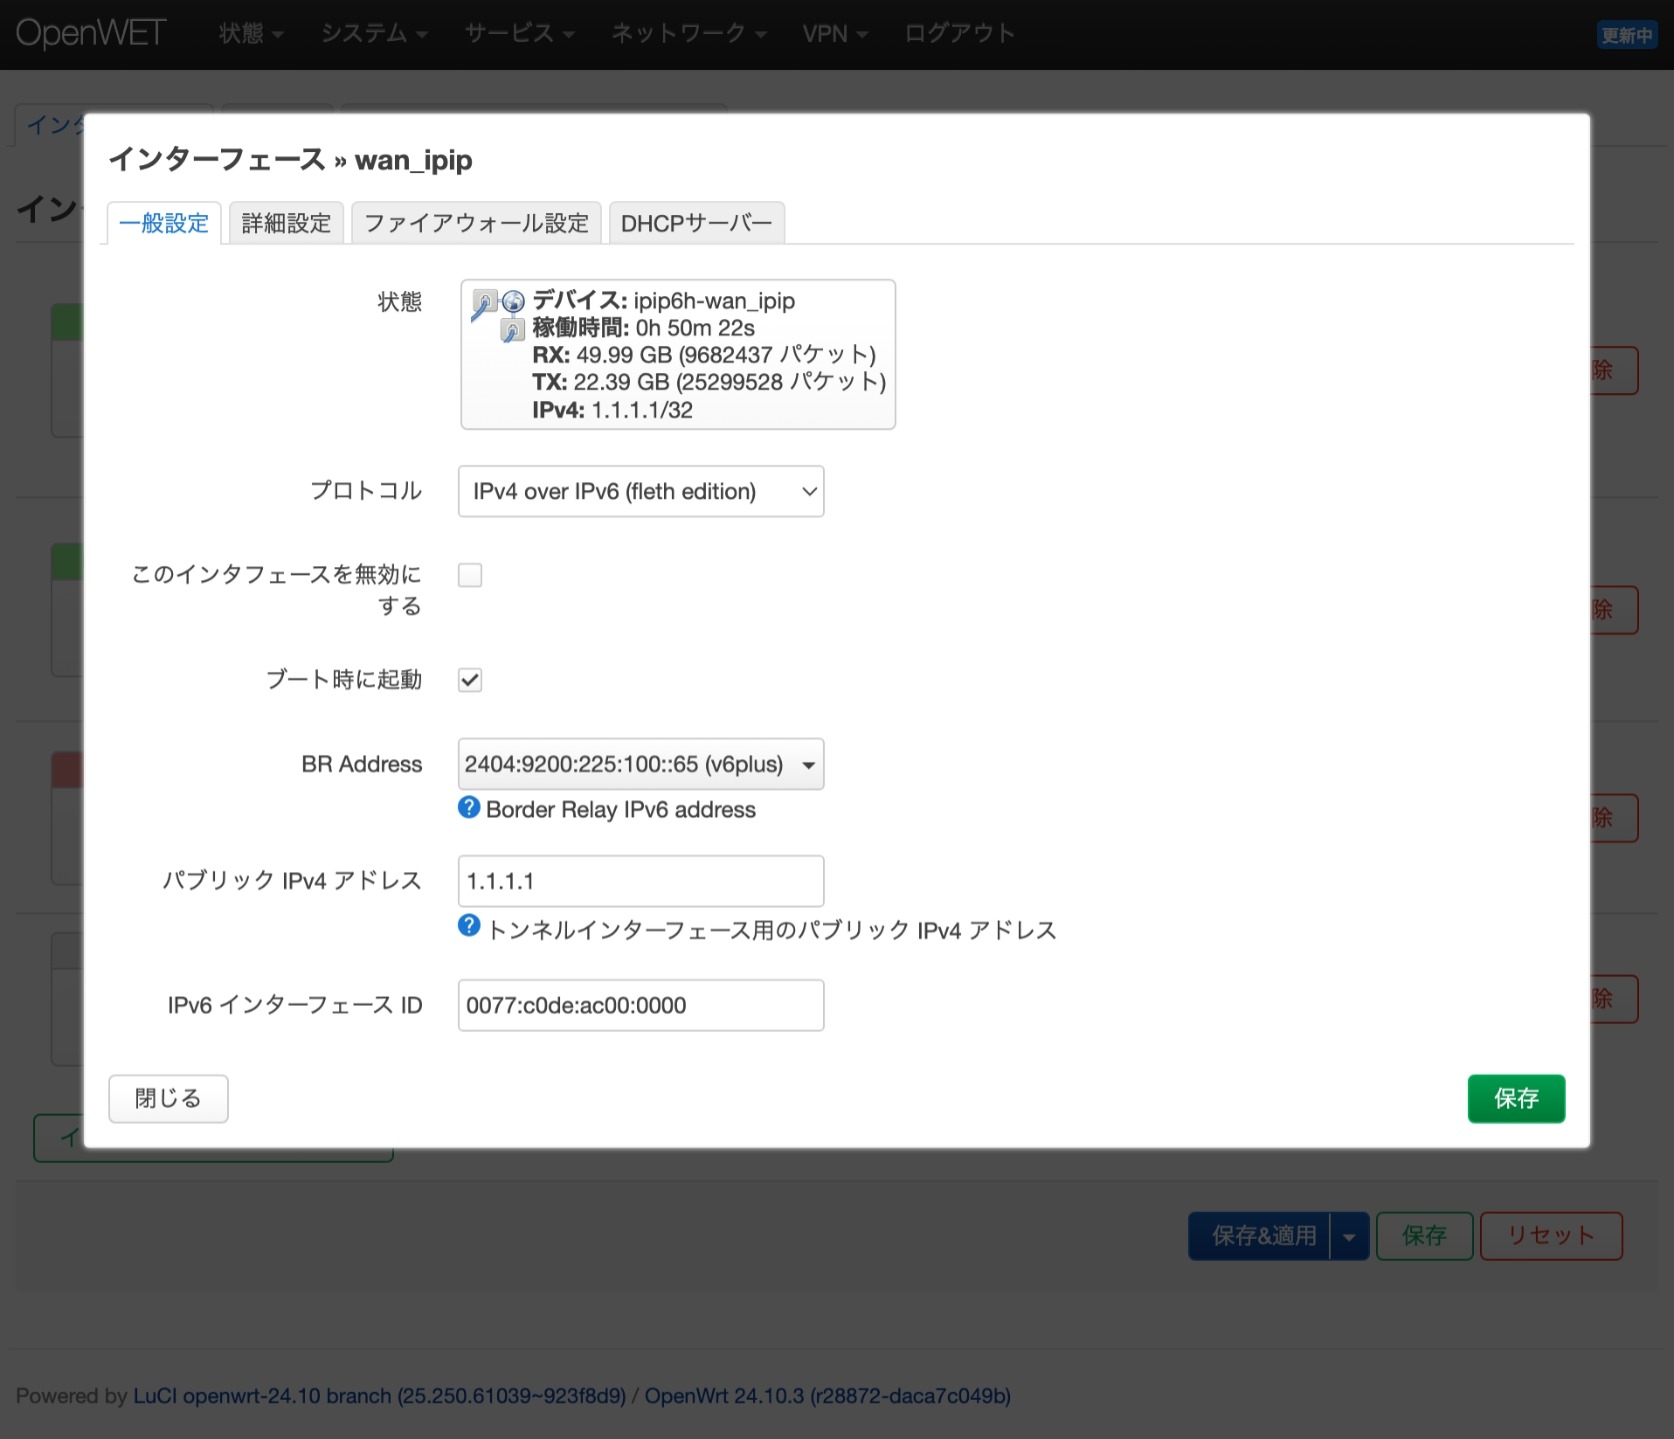Viewport: 1674px width, 1439px height.
Task: Open the プロトコル dropdown
Action: tap(640, 491)
